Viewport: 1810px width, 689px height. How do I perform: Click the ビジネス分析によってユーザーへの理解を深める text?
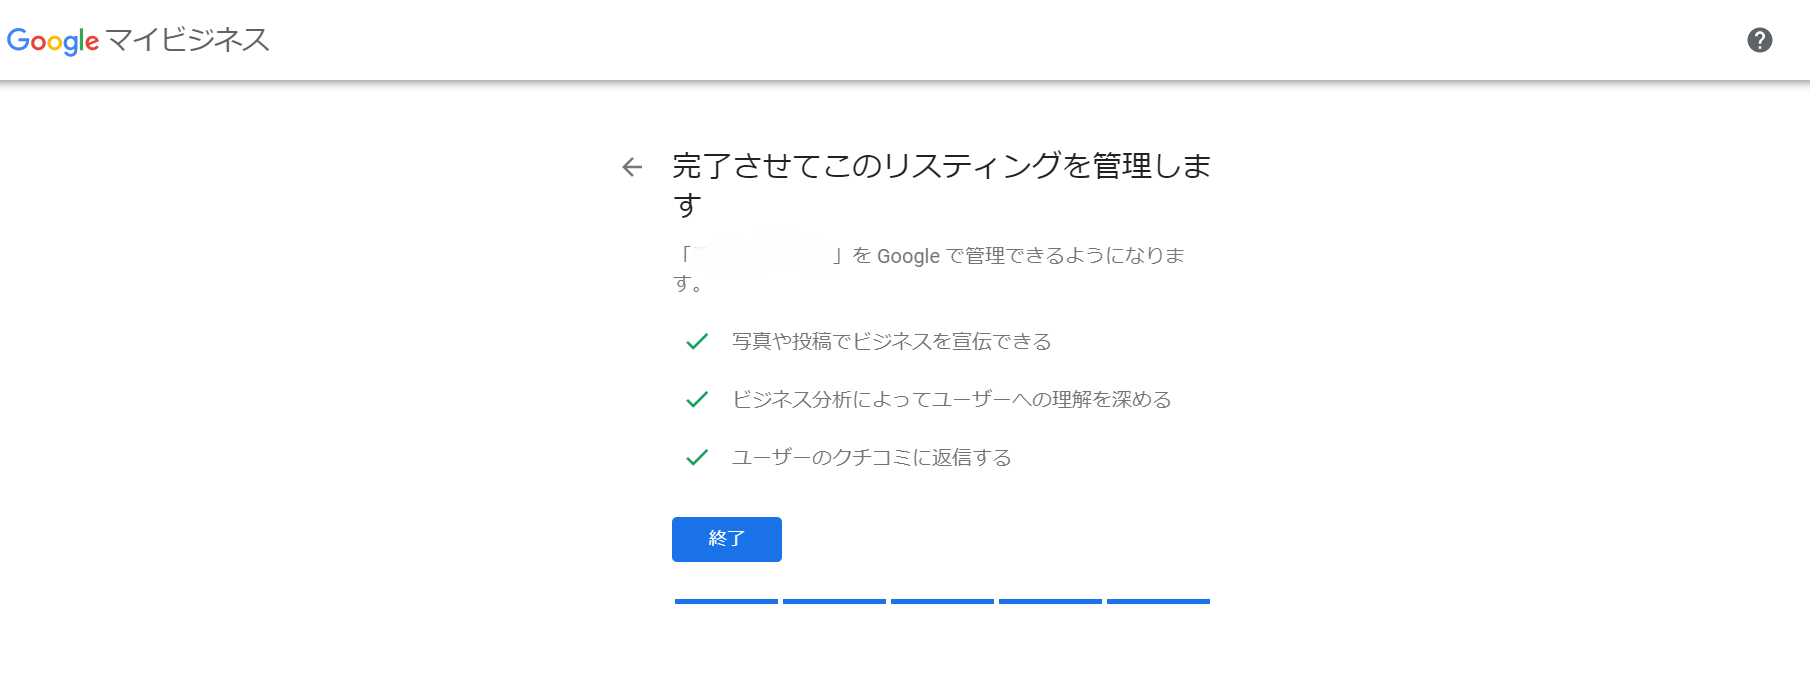point(951,400)
